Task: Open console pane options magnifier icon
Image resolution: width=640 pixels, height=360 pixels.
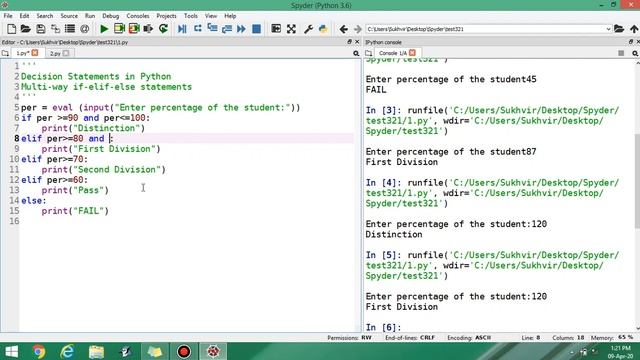Action: click(x=635, y=53)
